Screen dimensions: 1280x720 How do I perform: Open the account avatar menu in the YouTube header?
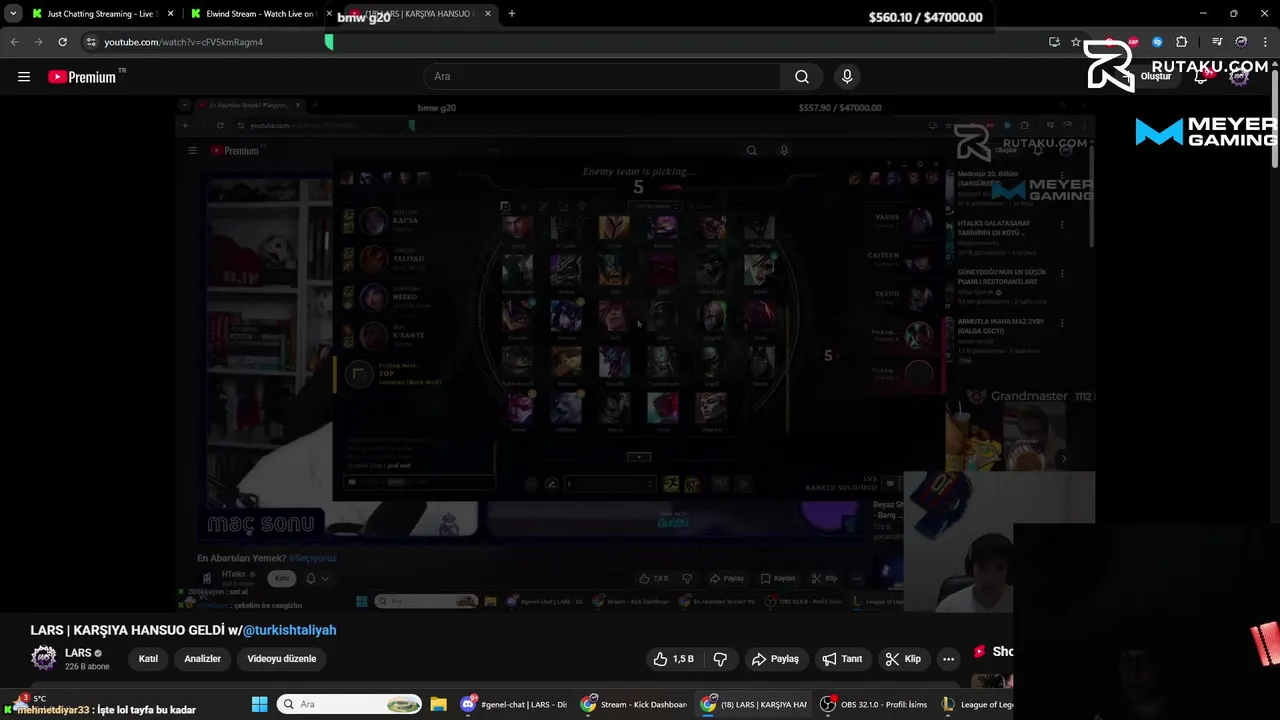1240,77
